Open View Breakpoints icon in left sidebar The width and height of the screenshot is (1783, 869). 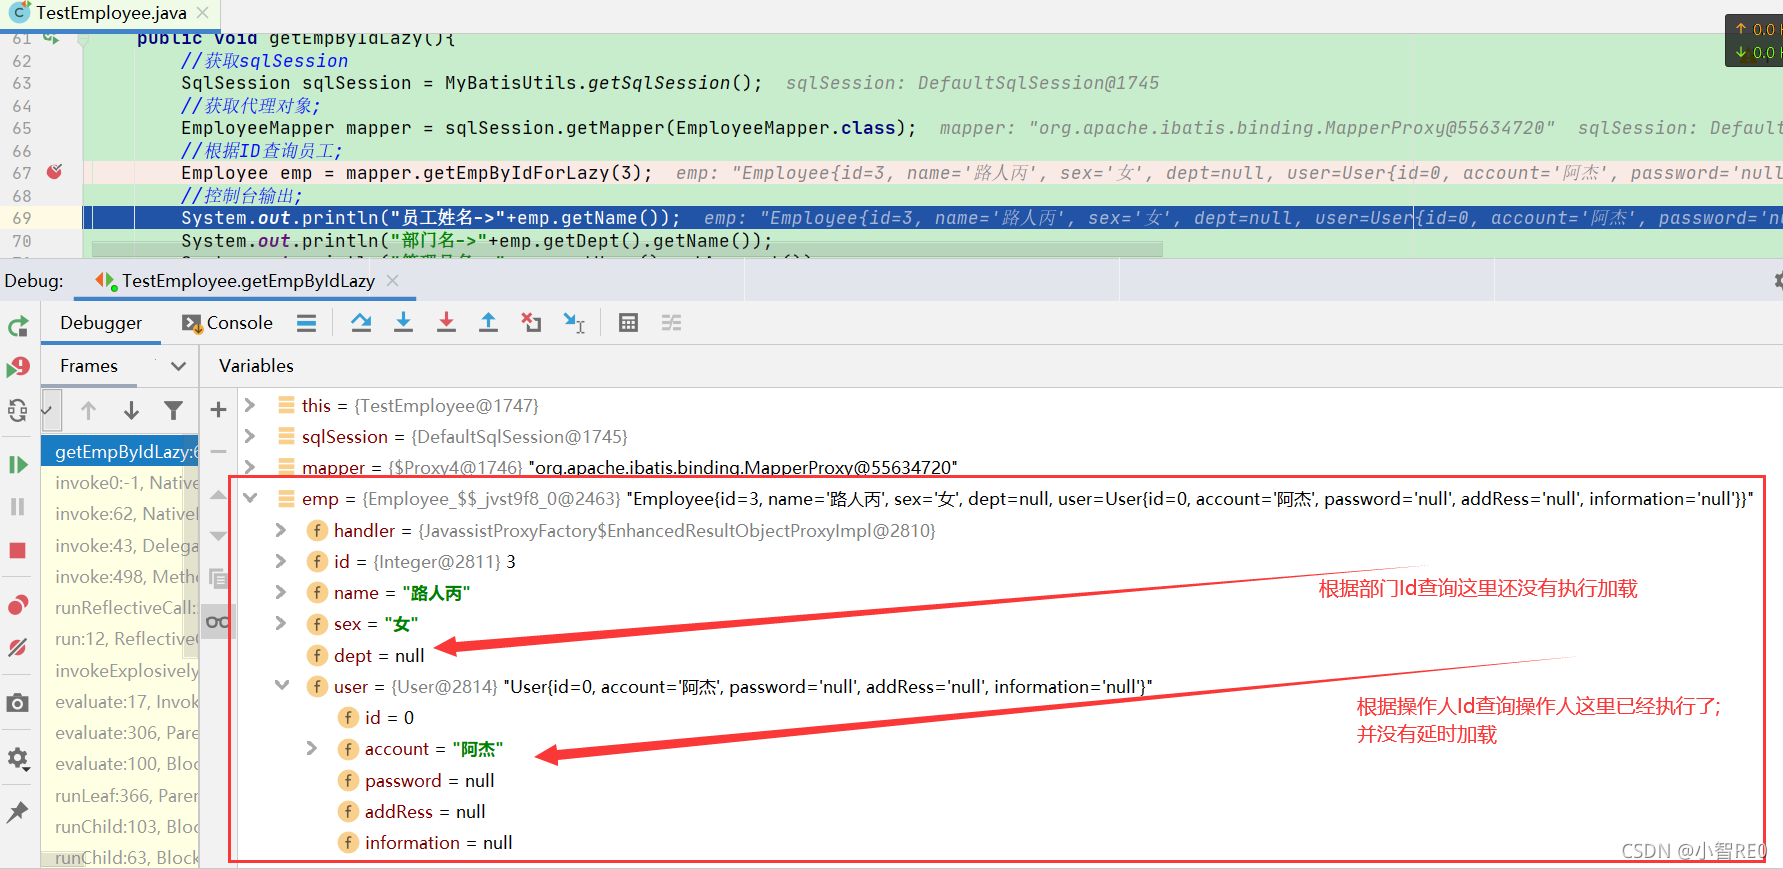click(18, 606)
